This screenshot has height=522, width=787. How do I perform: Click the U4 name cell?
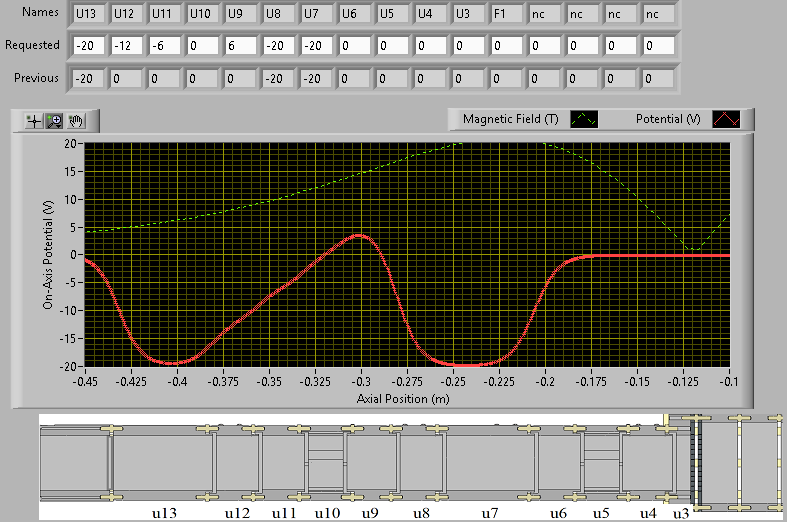[431, 14]
